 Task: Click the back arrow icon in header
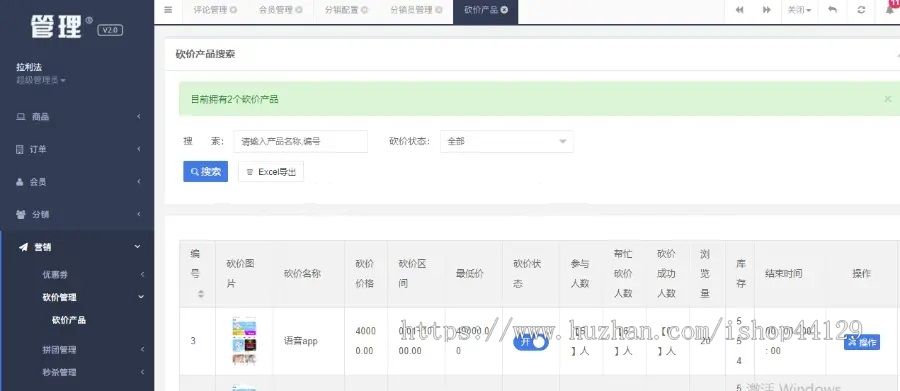(832, 10)
